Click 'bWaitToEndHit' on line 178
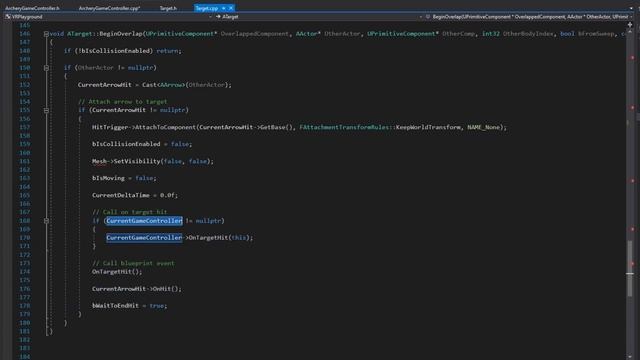Image resolution: width=640 pixels, height=360 pixels. click(115, 306)
